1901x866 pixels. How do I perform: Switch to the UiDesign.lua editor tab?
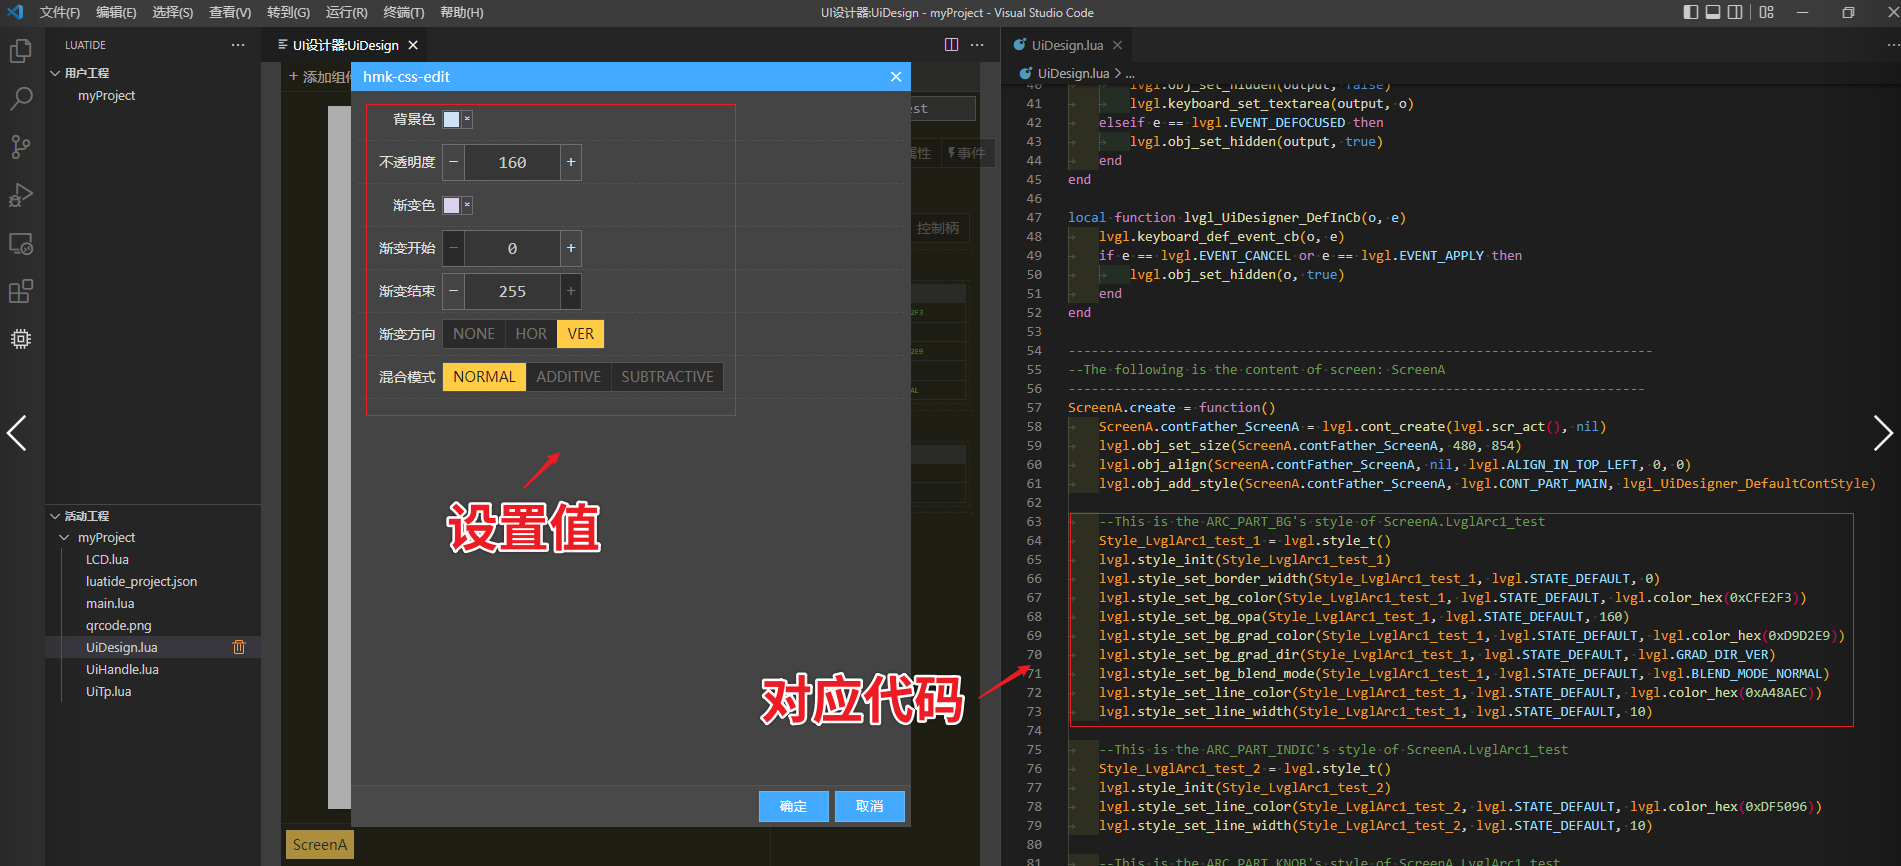coord(1066,45)
